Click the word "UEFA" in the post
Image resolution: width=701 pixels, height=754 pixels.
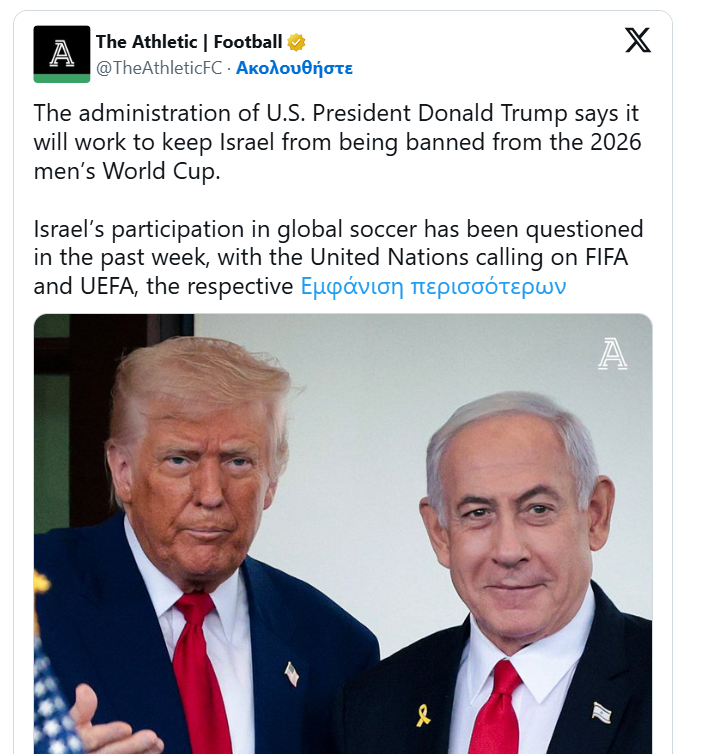click(107, 287)
